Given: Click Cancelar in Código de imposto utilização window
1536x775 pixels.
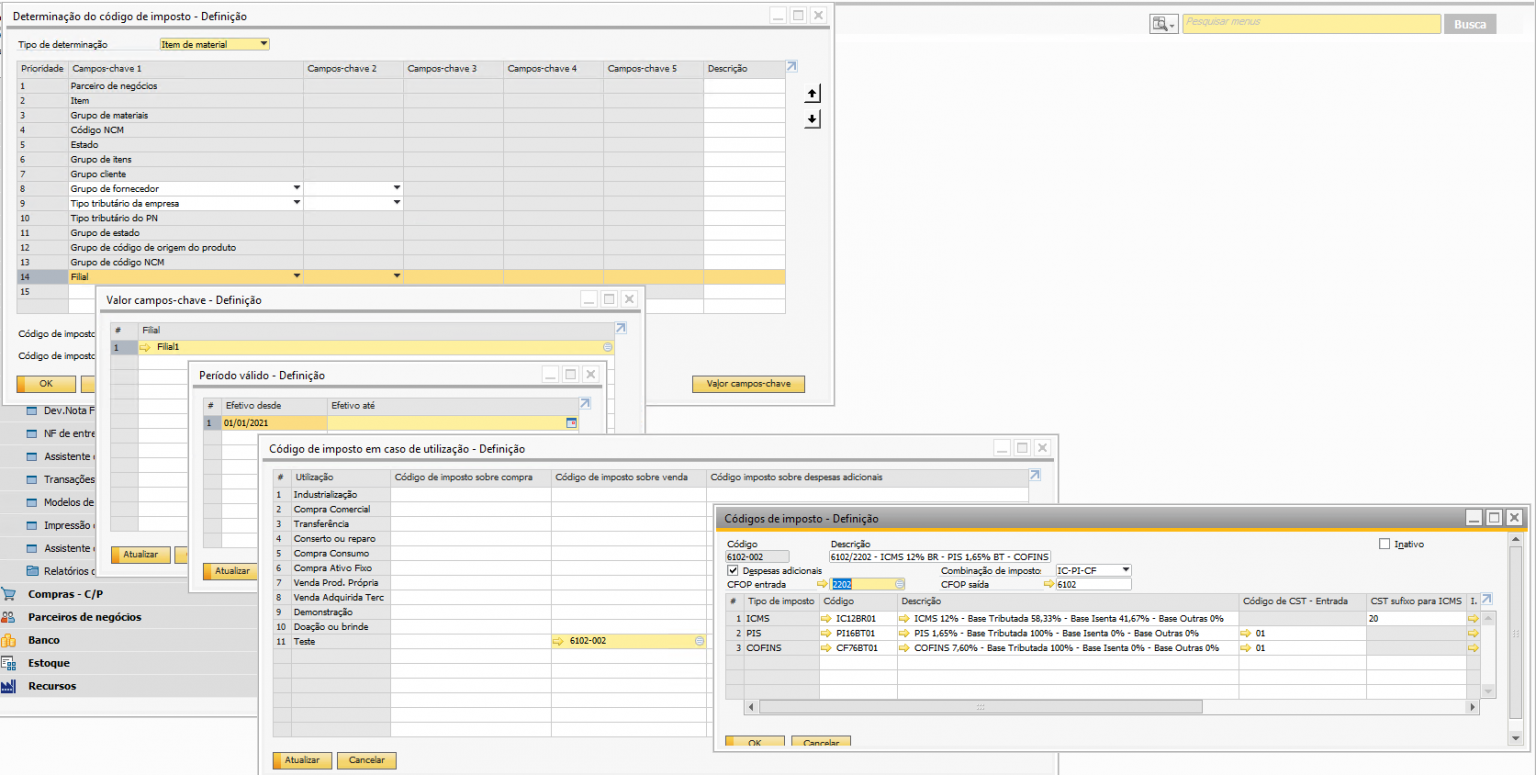Looking at the screenshot, I should pos(366,760).
